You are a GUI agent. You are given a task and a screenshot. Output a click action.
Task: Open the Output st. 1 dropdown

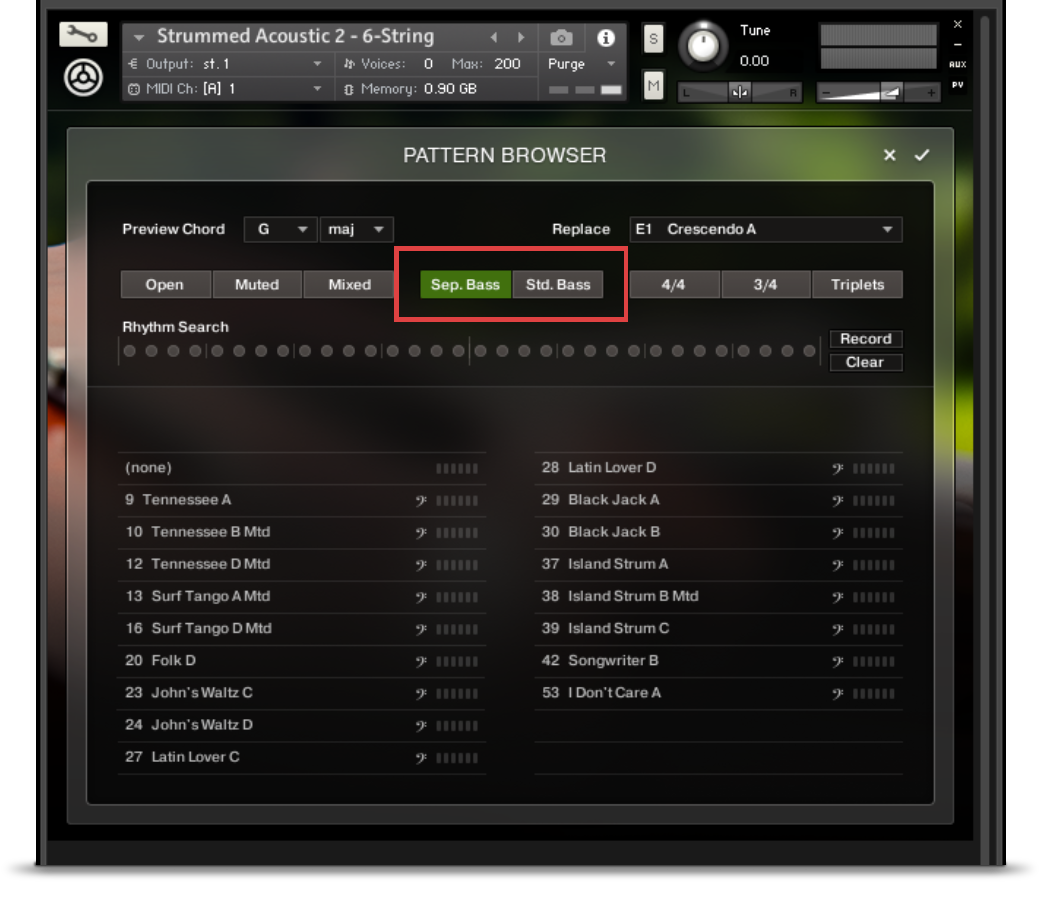coord(226,64)
